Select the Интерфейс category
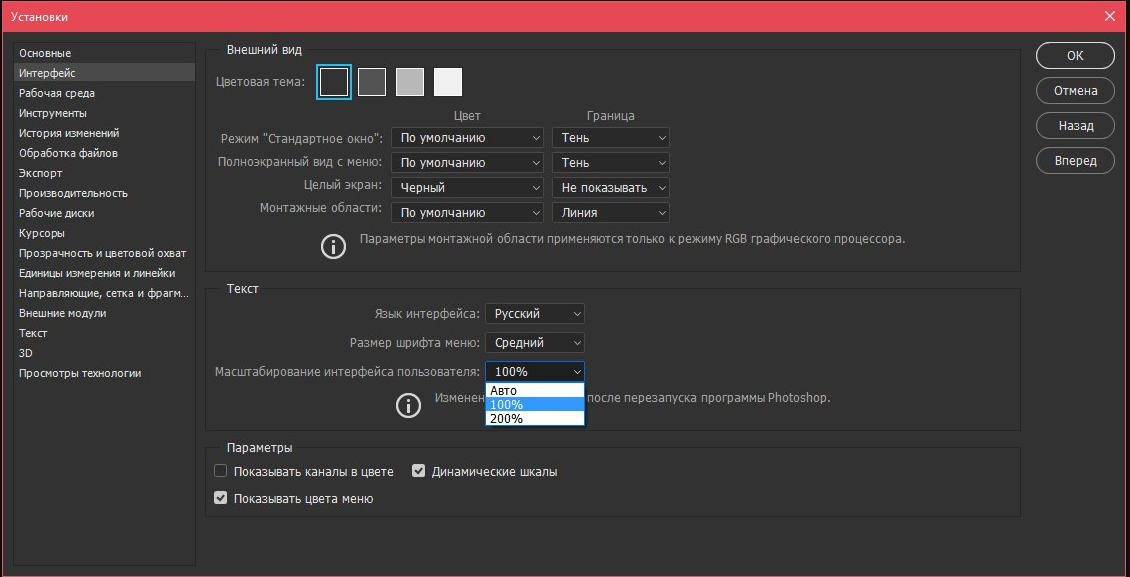The height and width of the screenshot is (577, 1130). pos(105,73)
